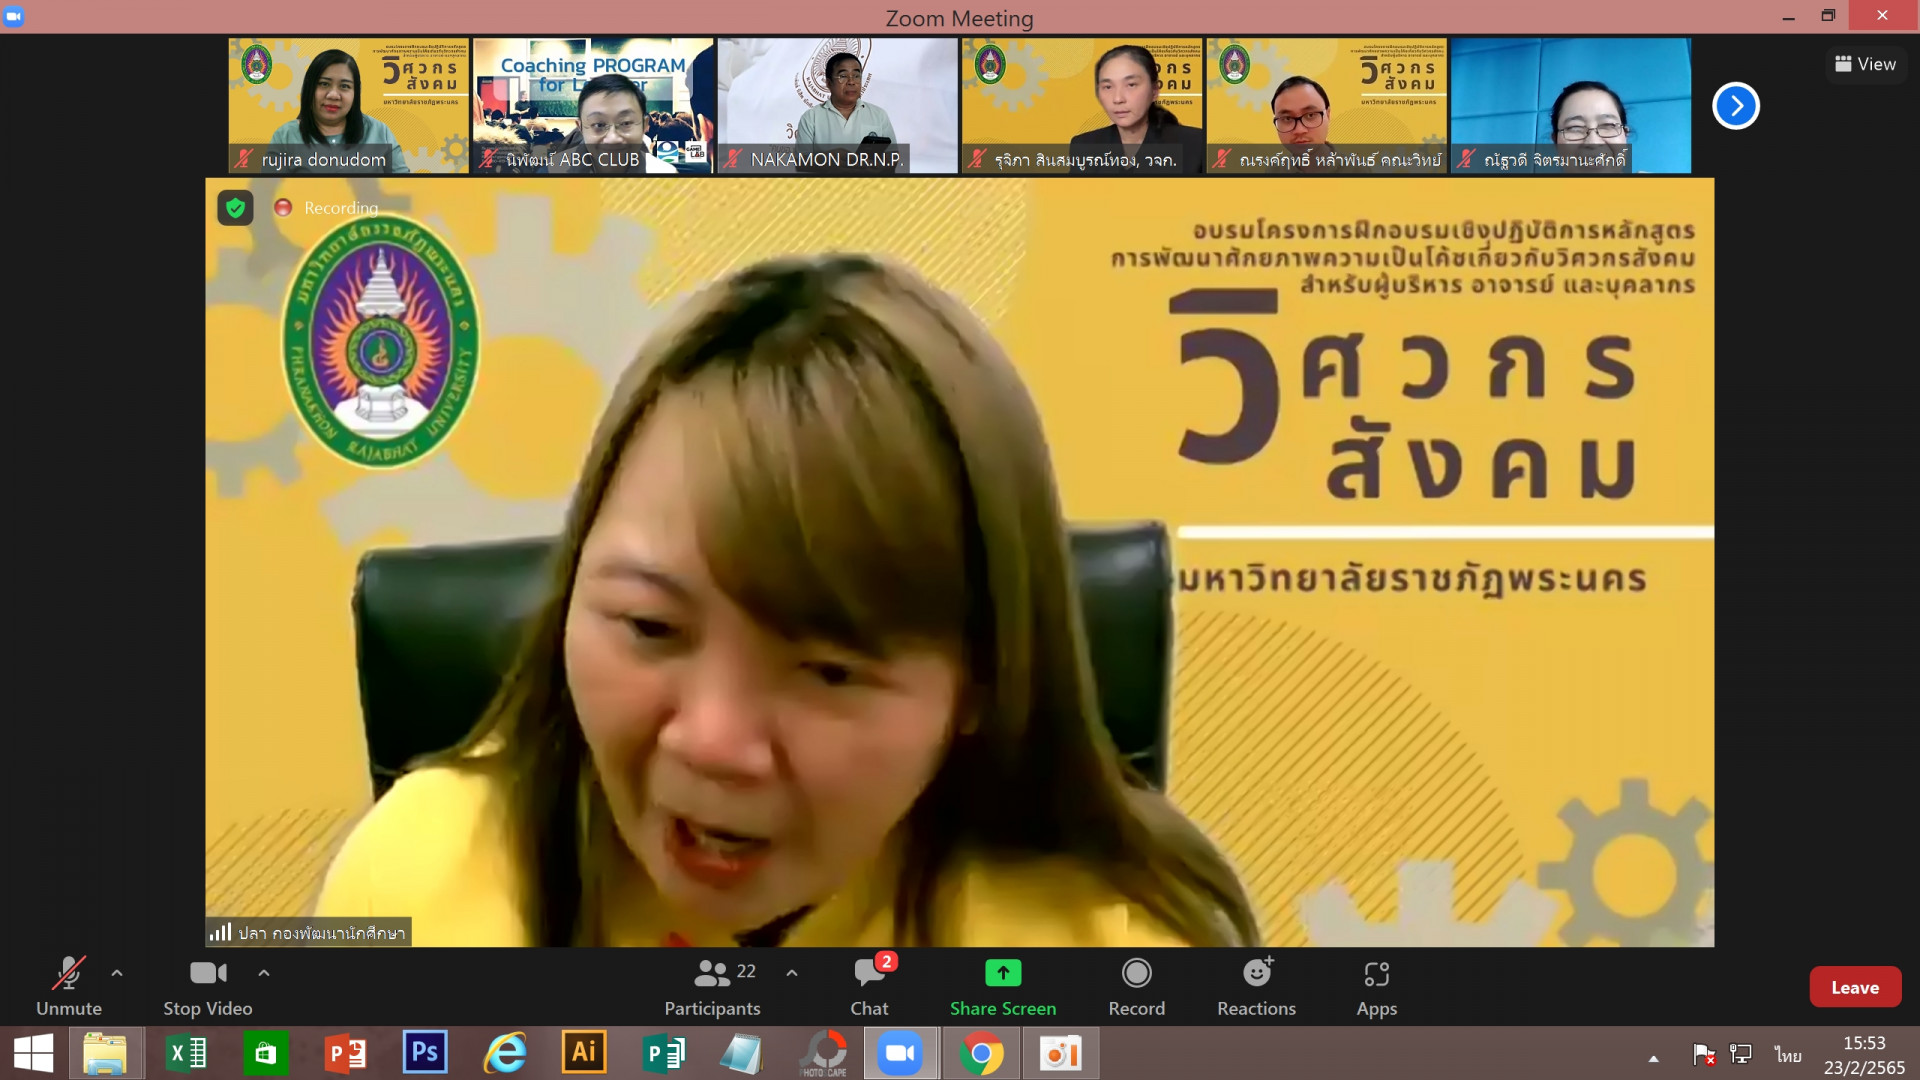
Task: Switch to Zoom taskbar icon
Action: [901, 1053]
